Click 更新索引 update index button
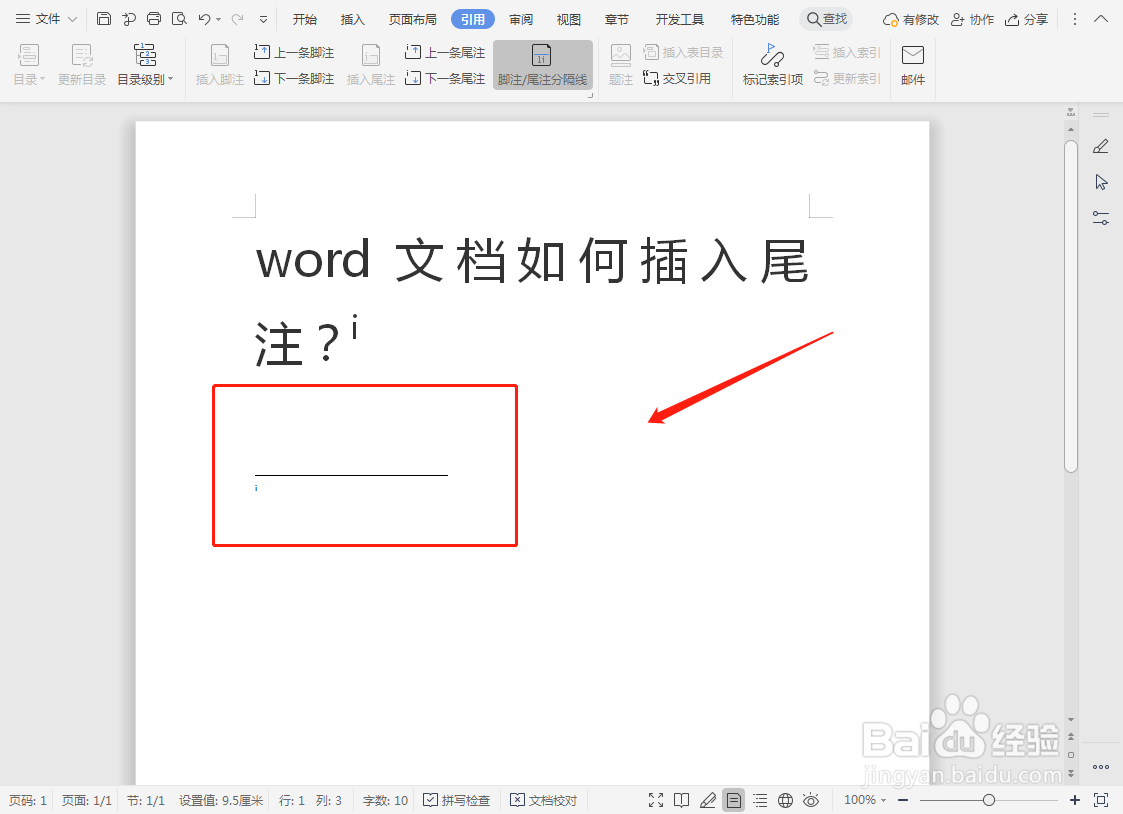 tap(847, 79)
